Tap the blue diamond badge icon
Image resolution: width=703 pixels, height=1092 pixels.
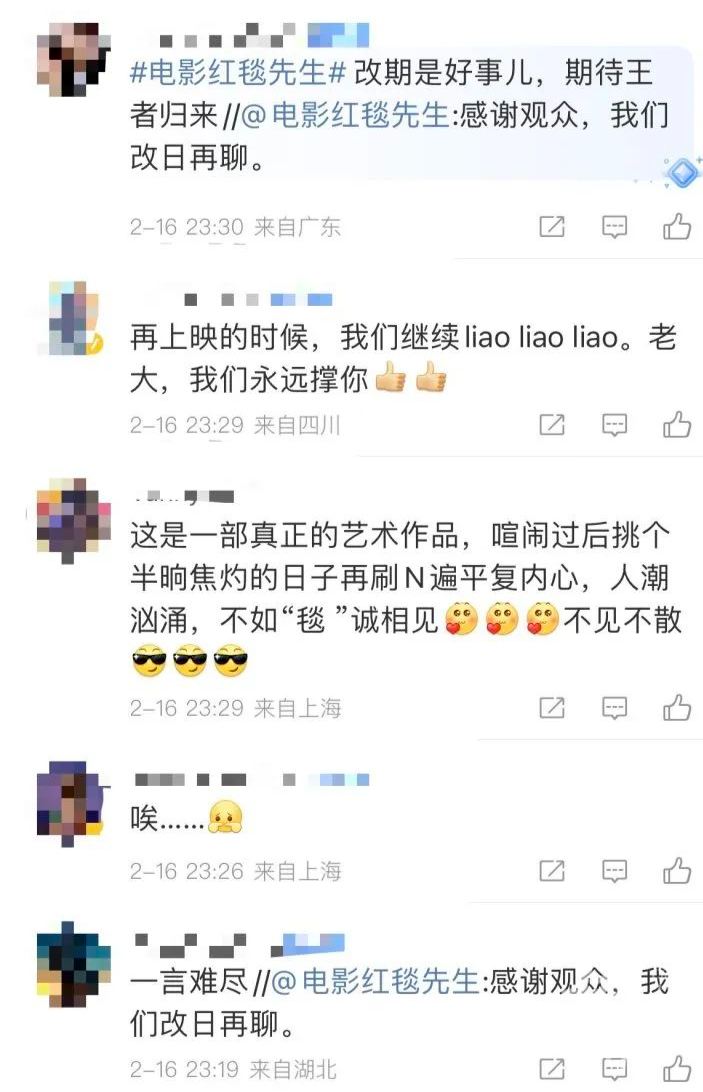(682, 172)
